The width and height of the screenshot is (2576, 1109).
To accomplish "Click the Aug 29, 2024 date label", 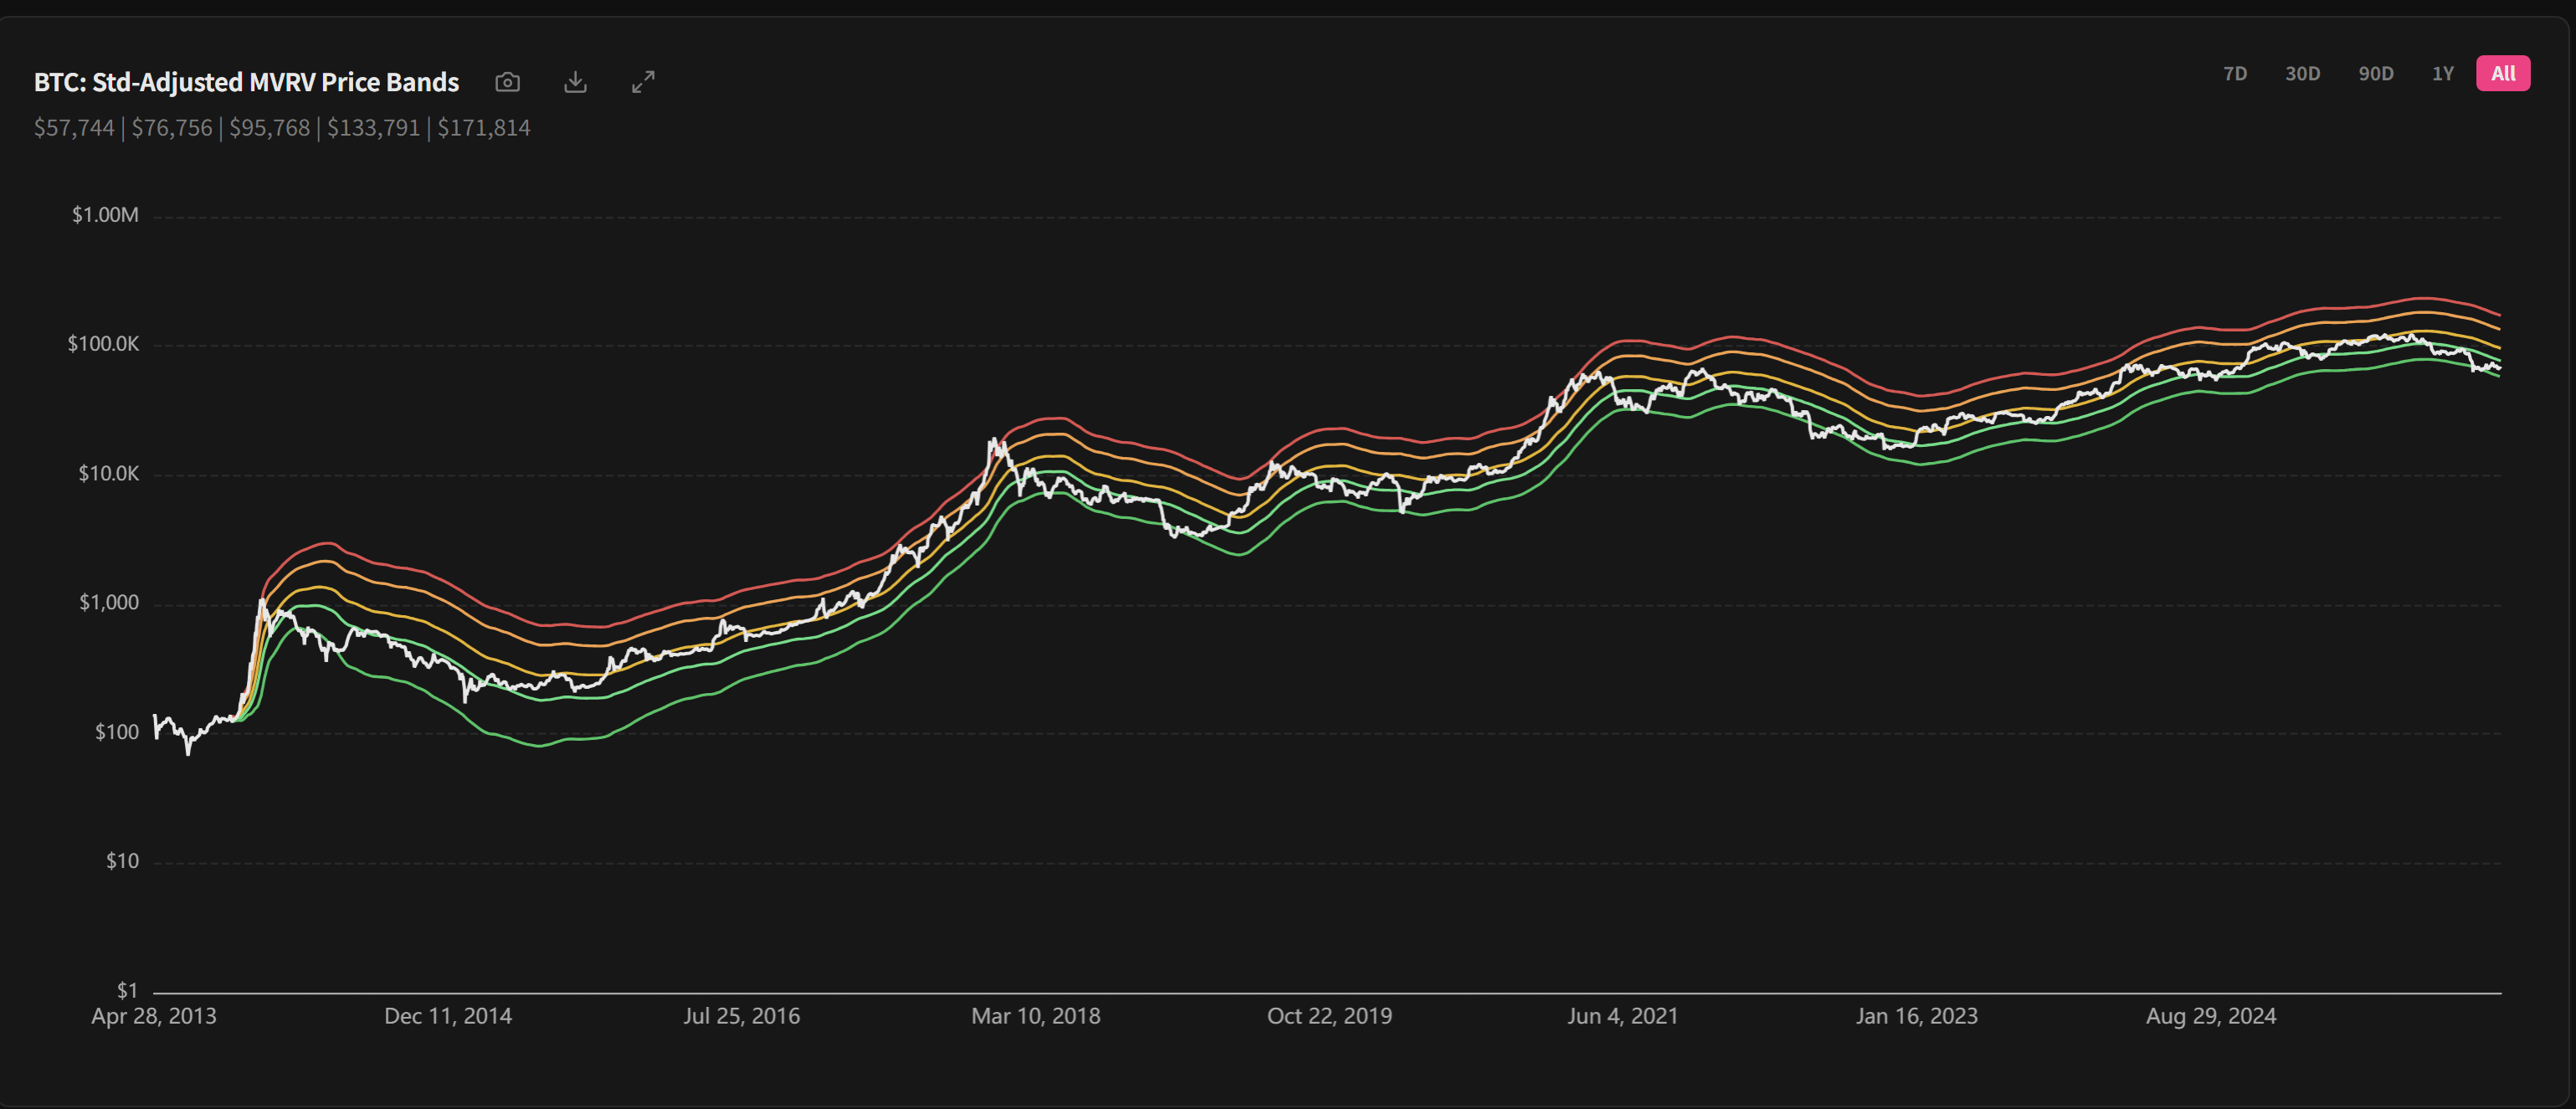I will coord(2210,1016).
